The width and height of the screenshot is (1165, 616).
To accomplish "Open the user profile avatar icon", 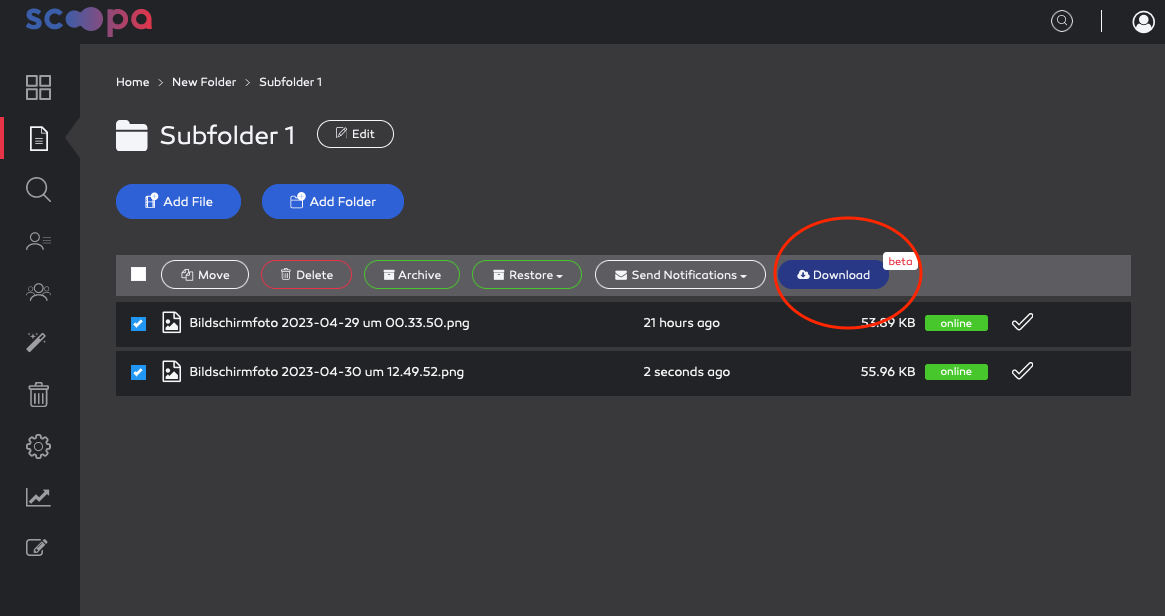I will tap(1143, 22).
